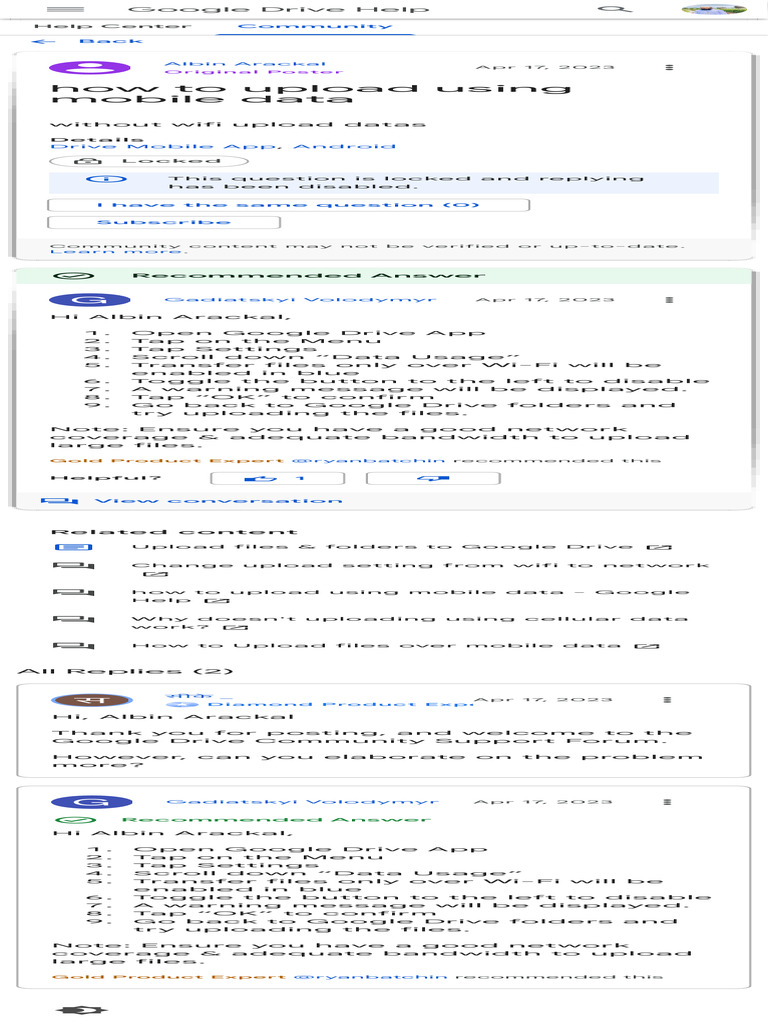Switch to the Community tab
This screenshot has width=768, height=1024.
pyautogui.click(x=315, y=26)
